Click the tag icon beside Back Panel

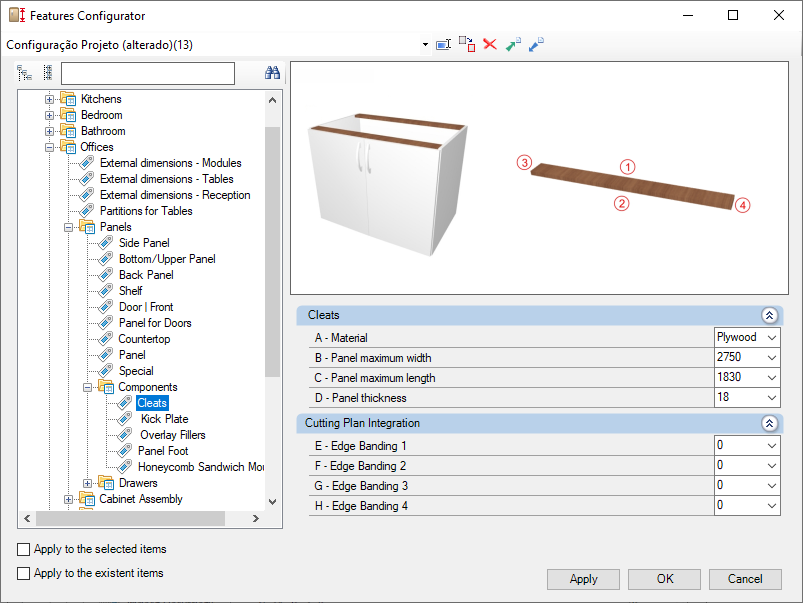(106, 274)
